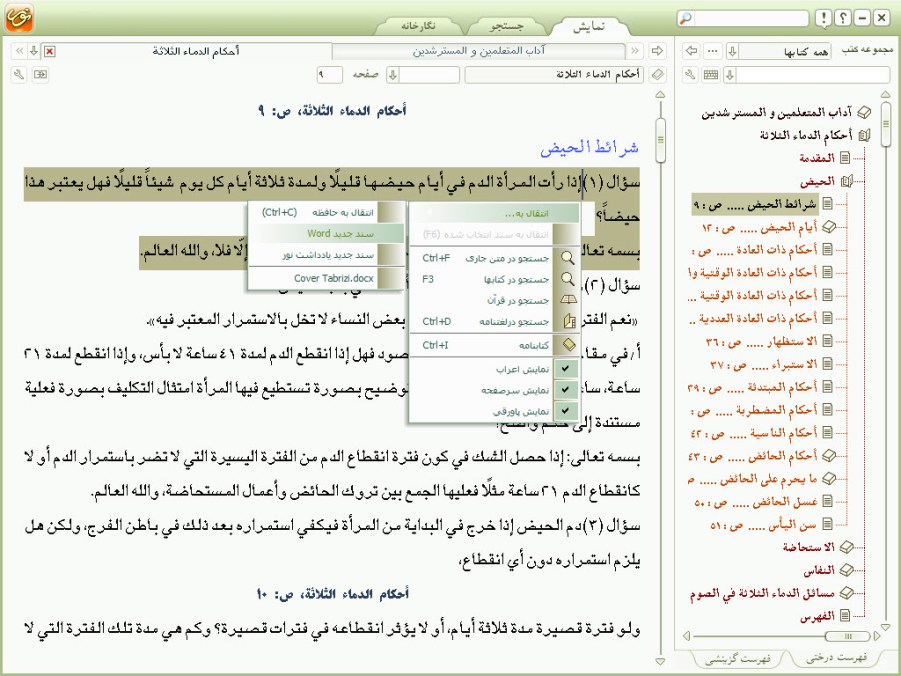Expand the النفاس node book icon
This screenshot has width=901, height=676.
(846, 570)
